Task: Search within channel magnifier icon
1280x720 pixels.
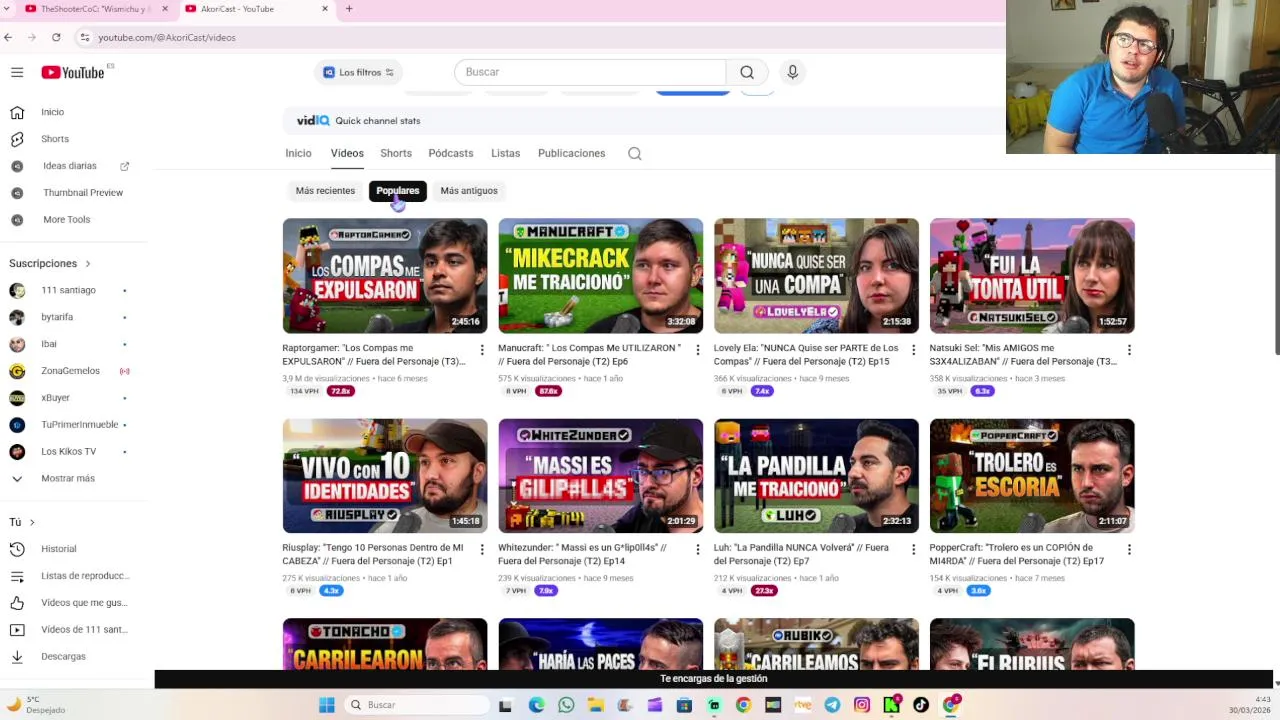Action: [634, 153]
